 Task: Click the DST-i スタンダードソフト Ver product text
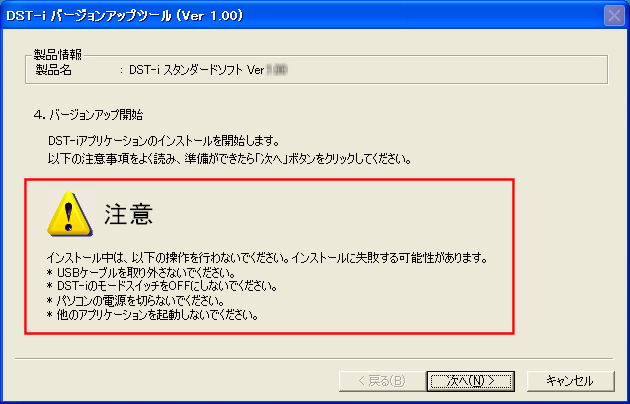point(197,70)
